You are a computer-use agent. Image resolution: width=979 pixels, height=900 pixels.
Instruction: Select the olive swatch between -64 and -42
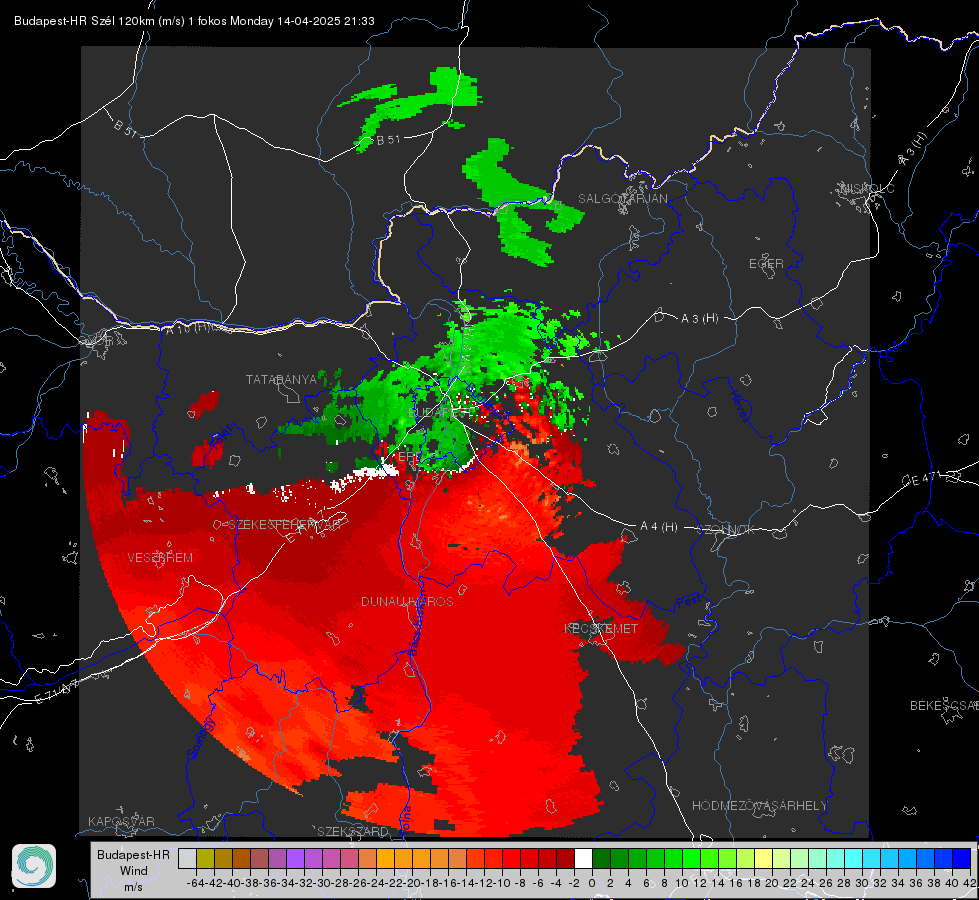(205, 858)
